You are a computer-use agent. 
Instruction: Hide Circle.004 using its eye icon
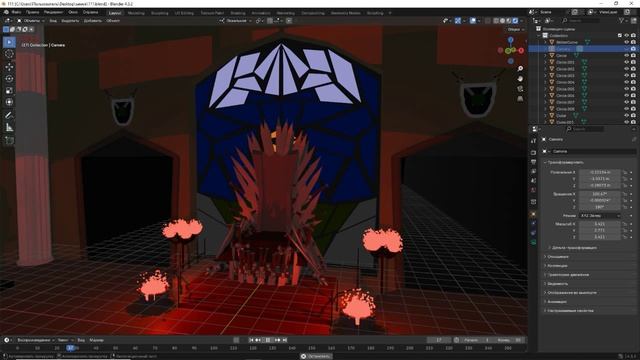627,82
